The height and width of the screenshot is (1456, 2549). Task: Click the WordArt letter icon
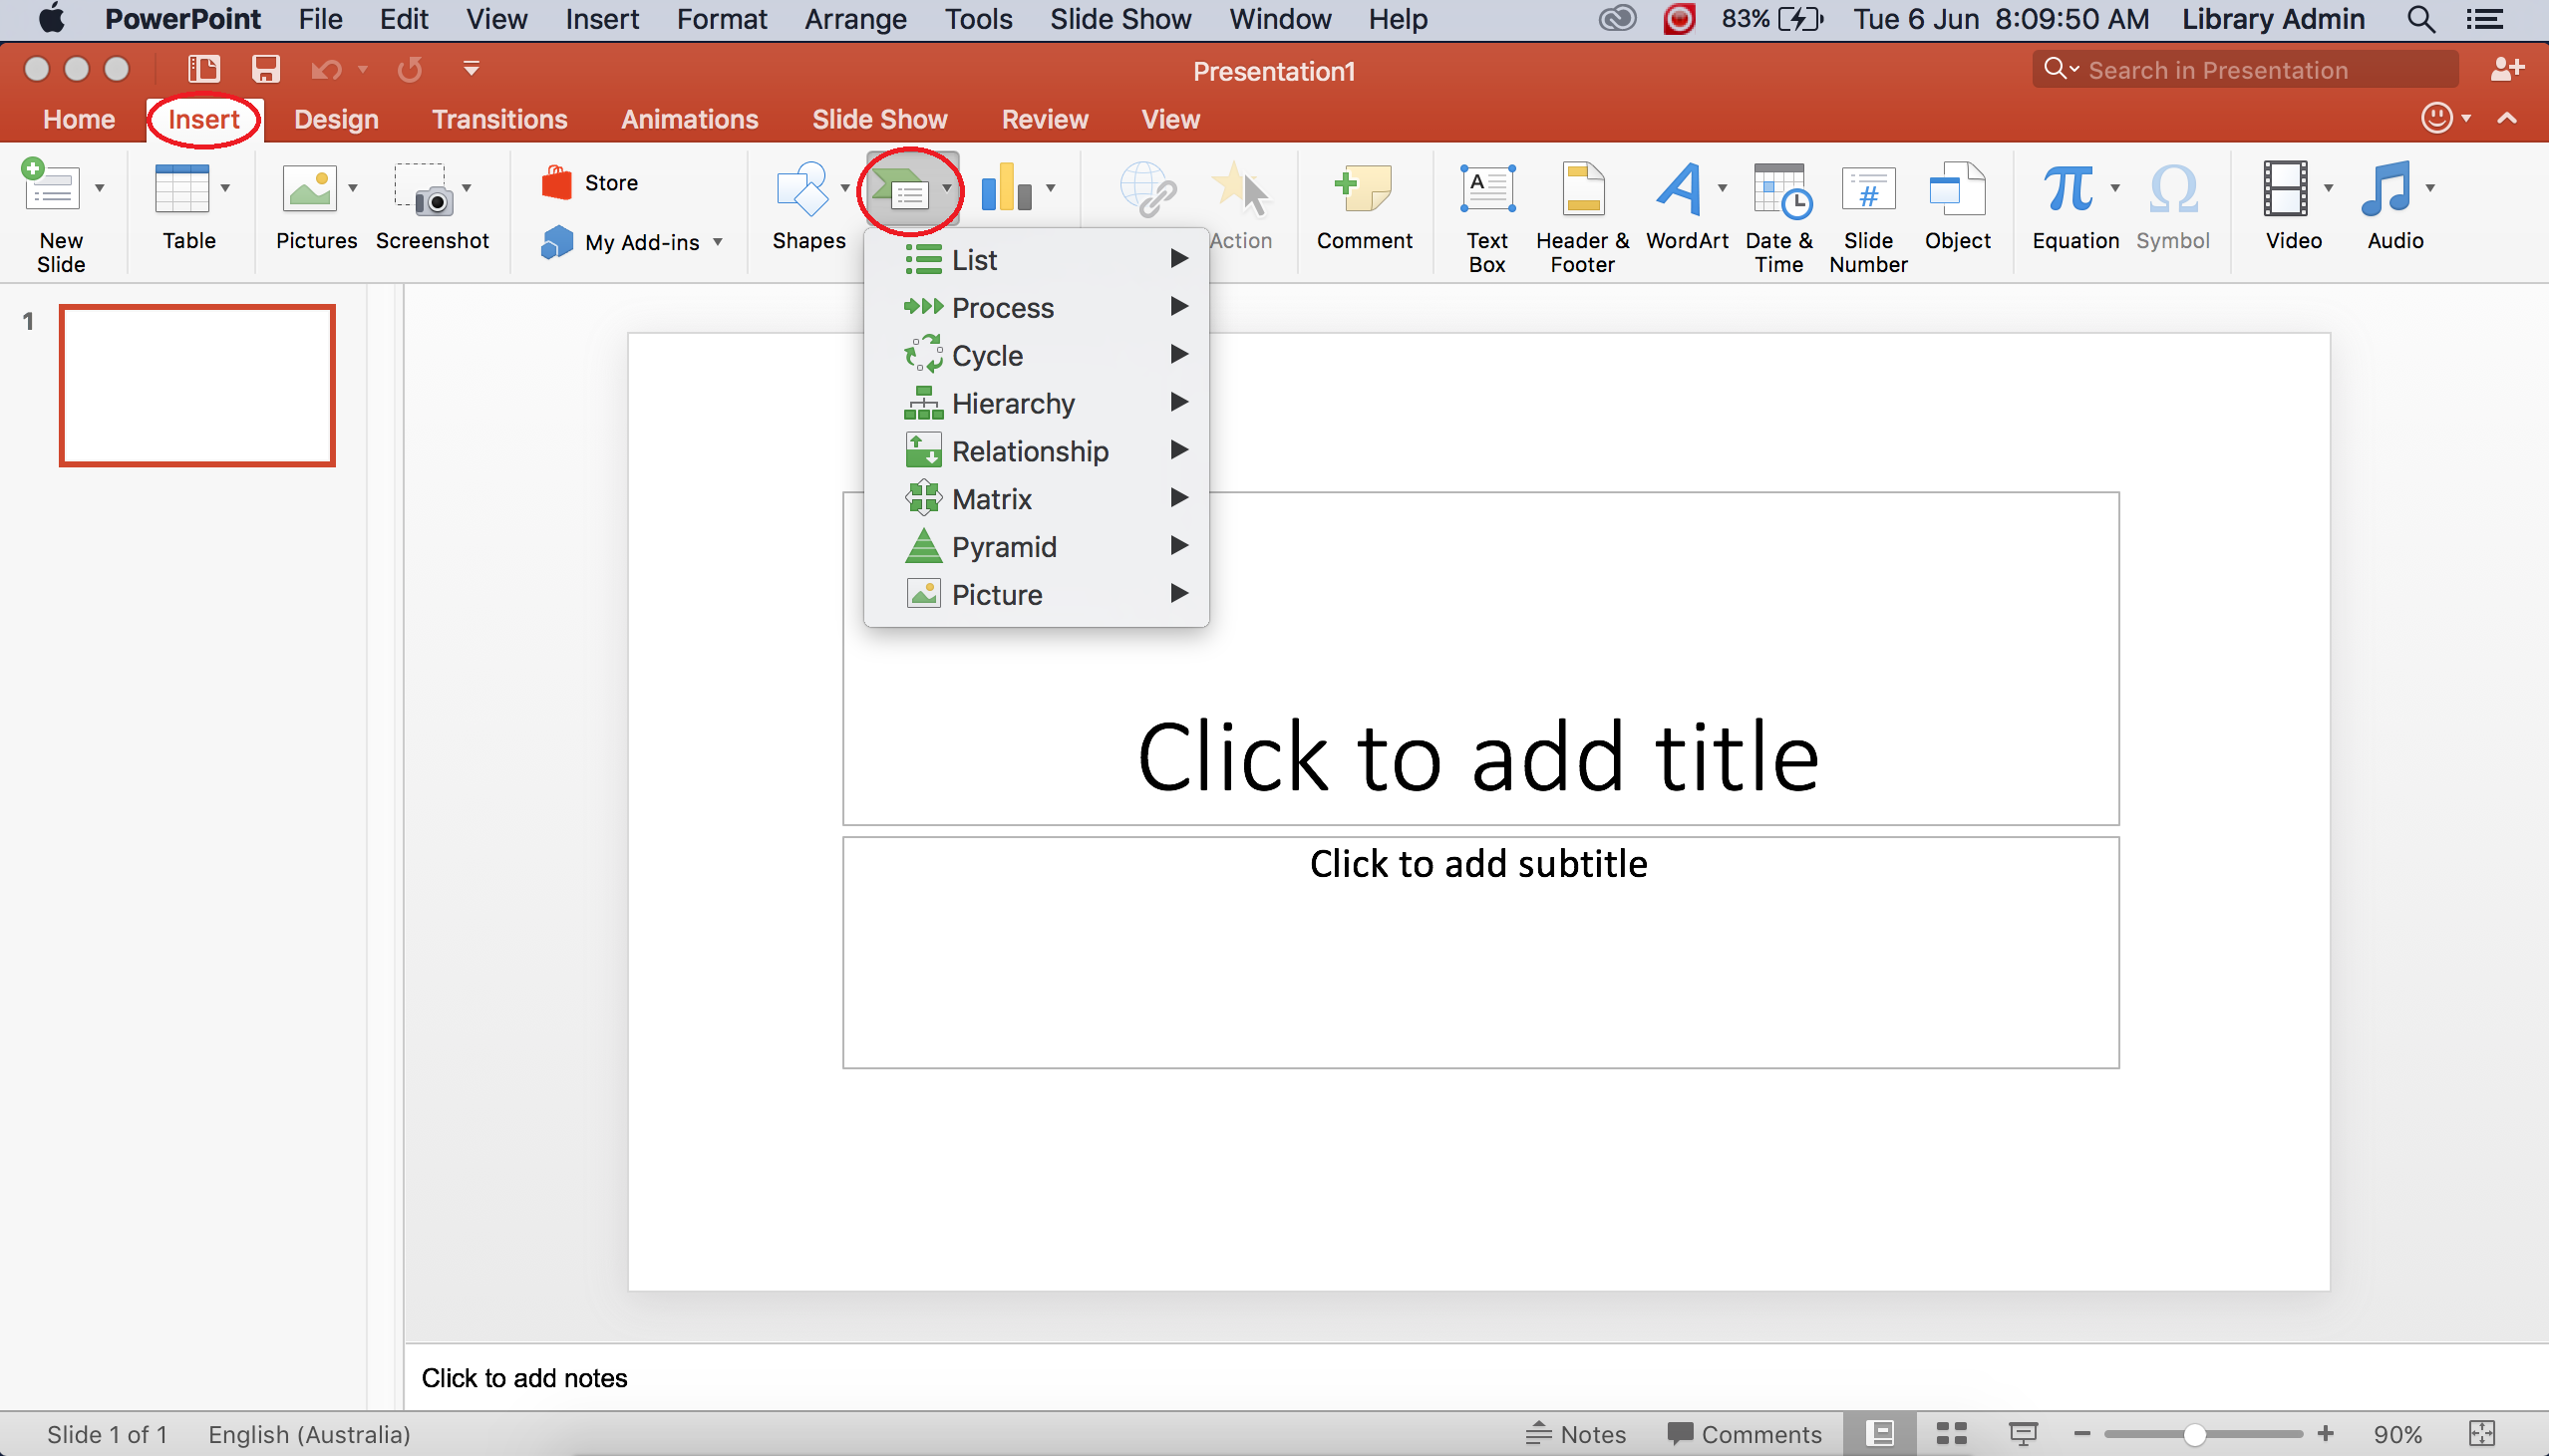click(x=1679, y=188)
